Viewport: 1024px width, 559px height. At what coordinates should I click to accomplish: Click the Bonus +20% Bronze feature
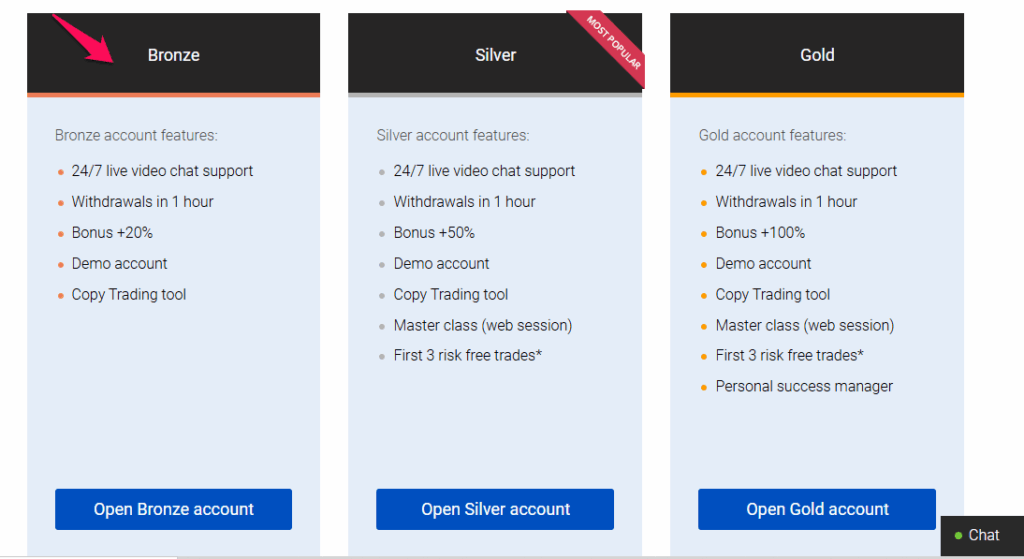point(112,232)
